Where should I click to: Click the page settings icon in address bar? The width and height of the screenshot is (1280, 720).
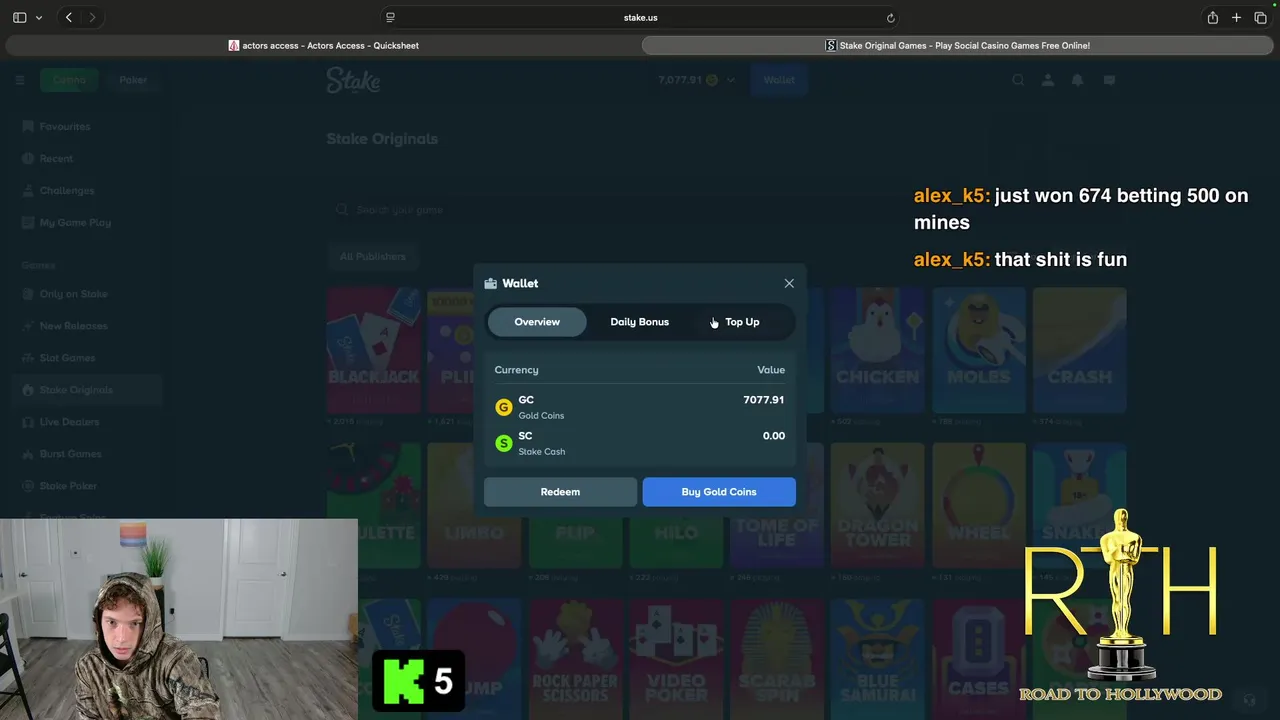pos(390,17)
